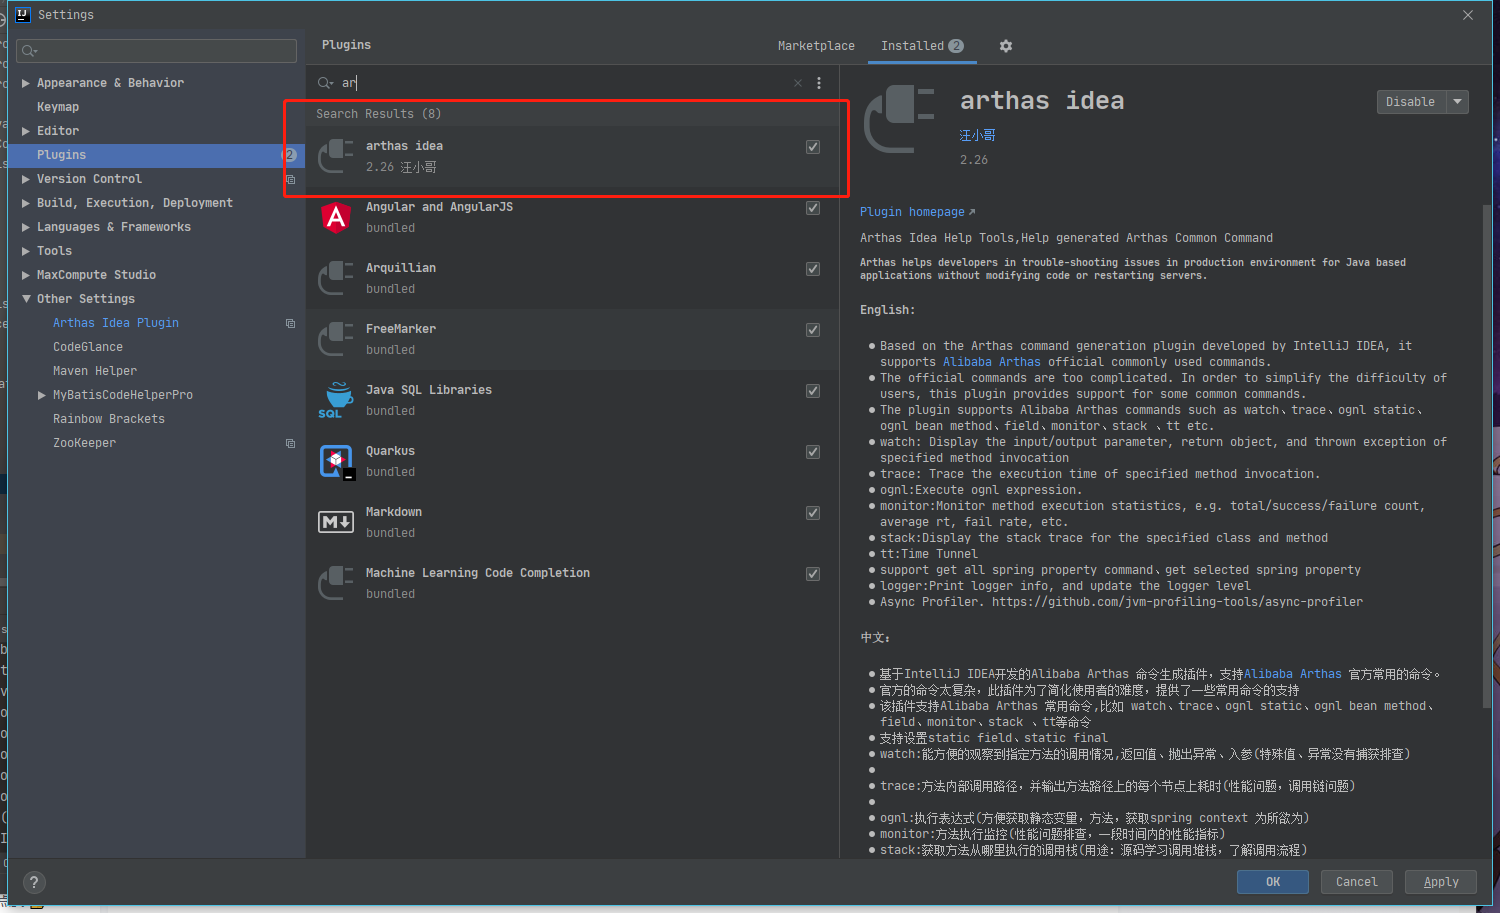Expand the MyBatisCodeHelperPro node
The image size is (1500, 913).
click(42, 395)
